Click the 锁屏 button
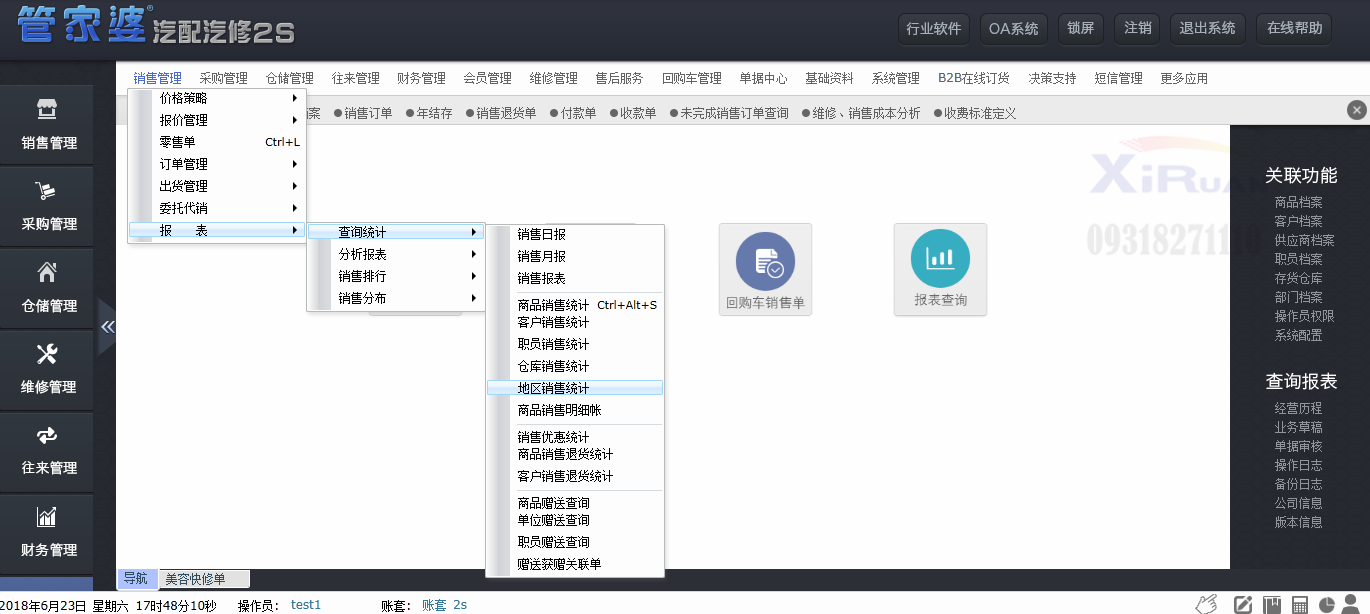 [1080, 28]
